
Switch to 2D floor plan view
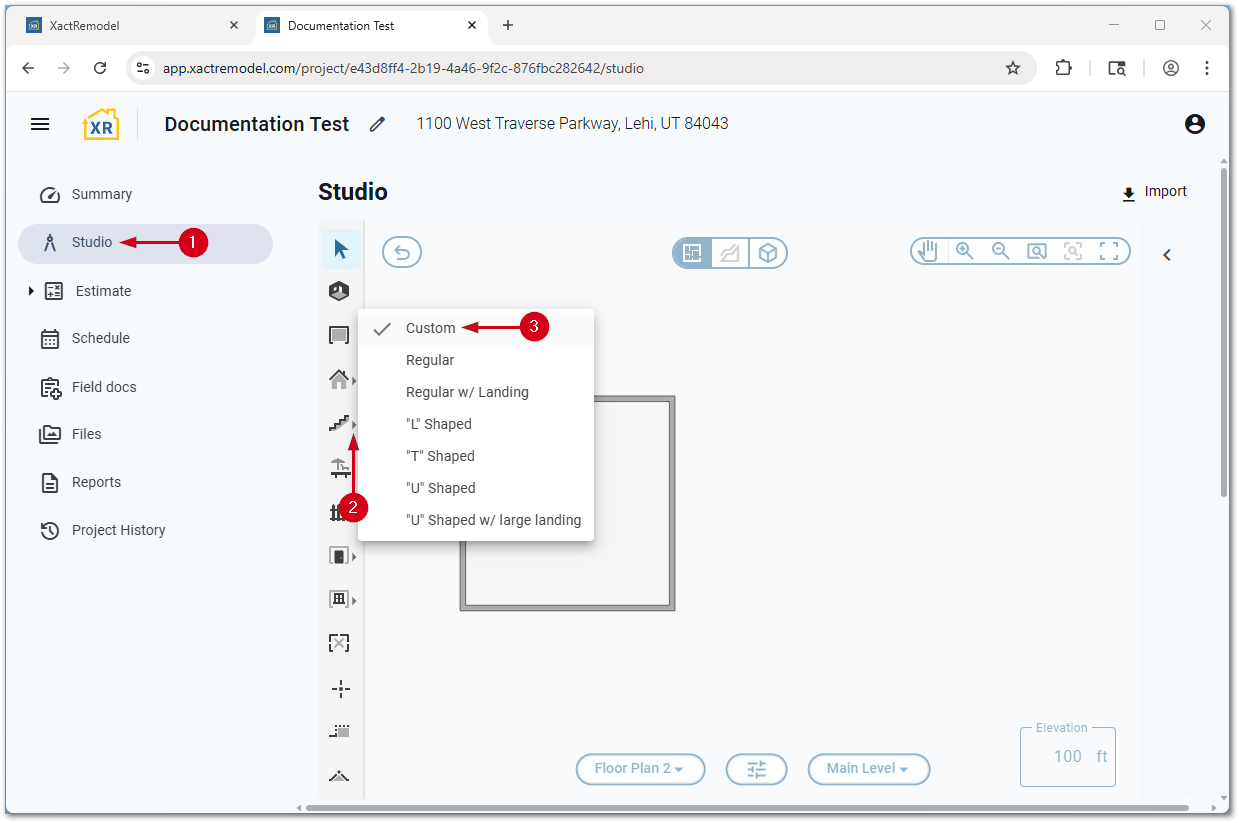tap(692, 253)
